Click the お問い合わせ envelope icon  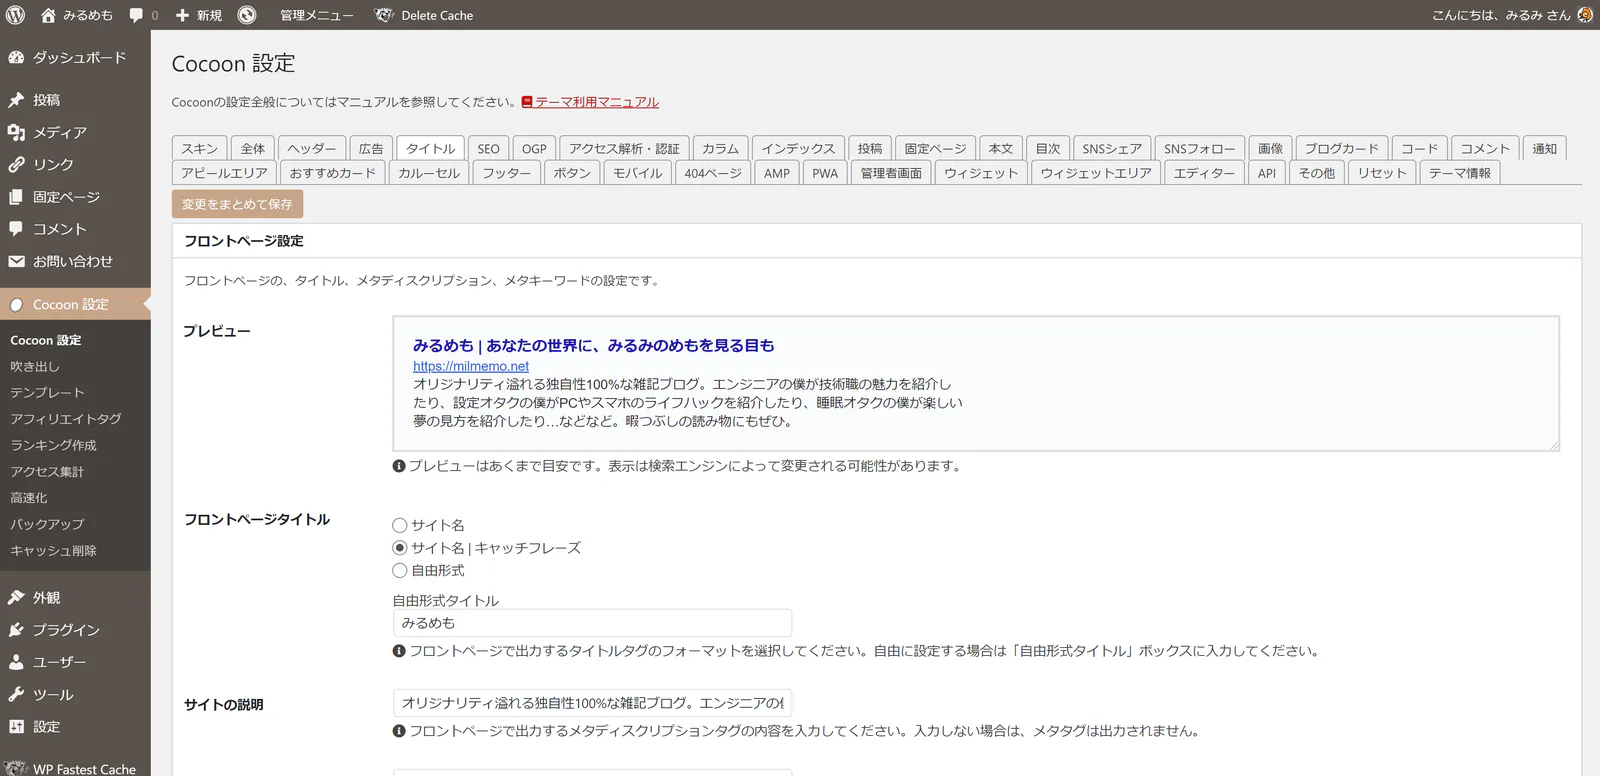coord(16,261)
